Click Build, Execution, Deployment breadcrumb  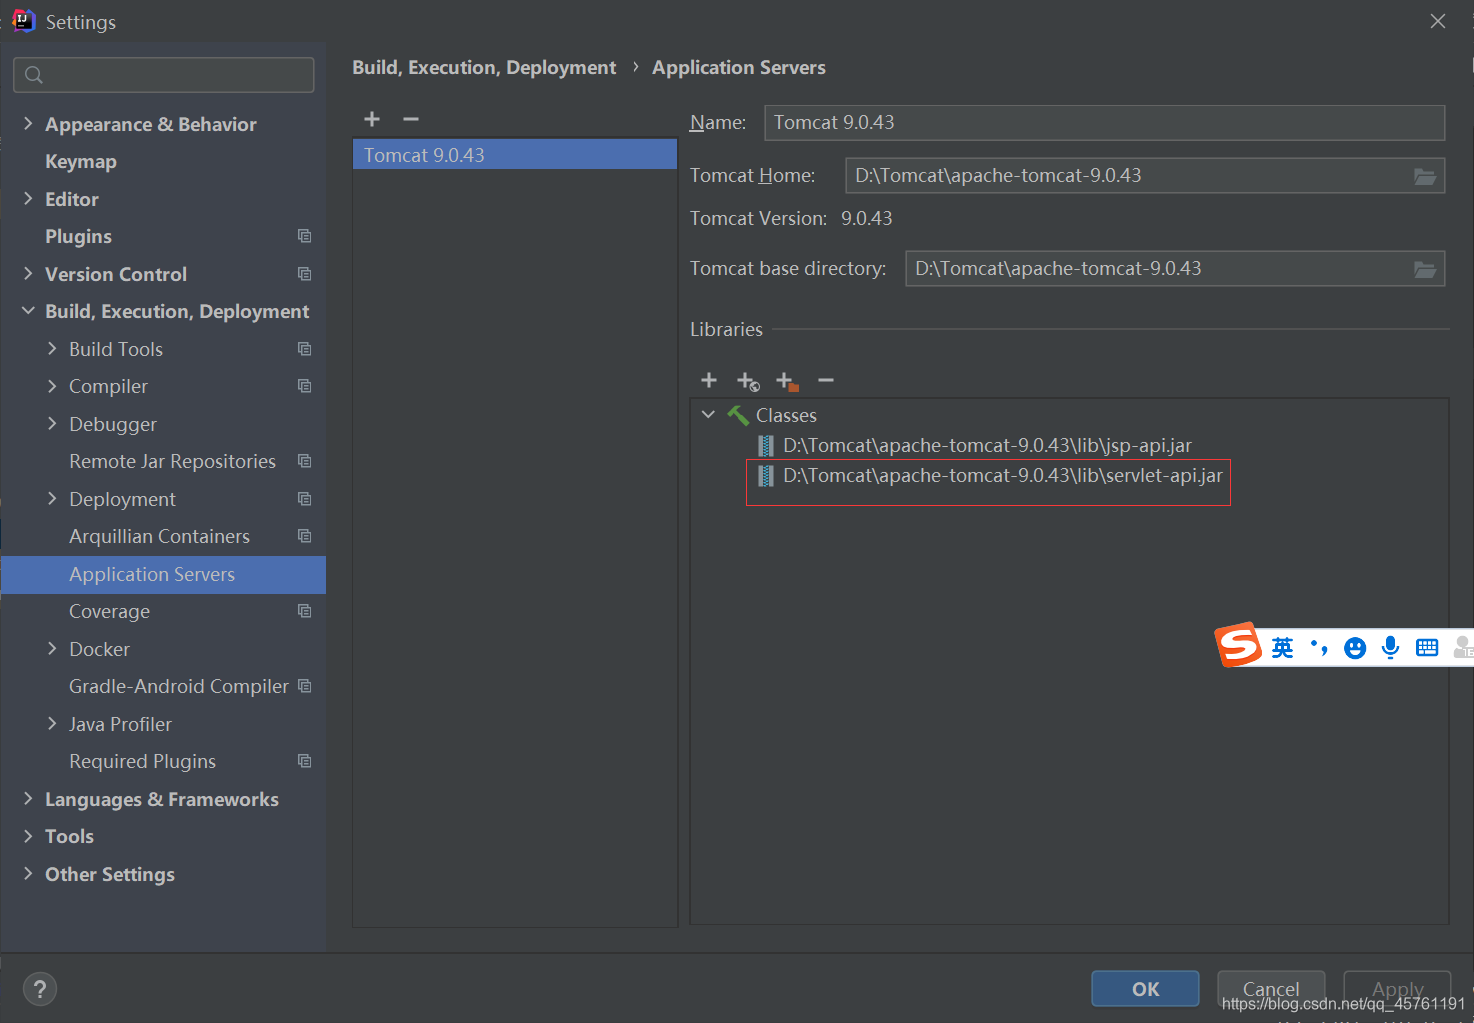coord(484,68)
